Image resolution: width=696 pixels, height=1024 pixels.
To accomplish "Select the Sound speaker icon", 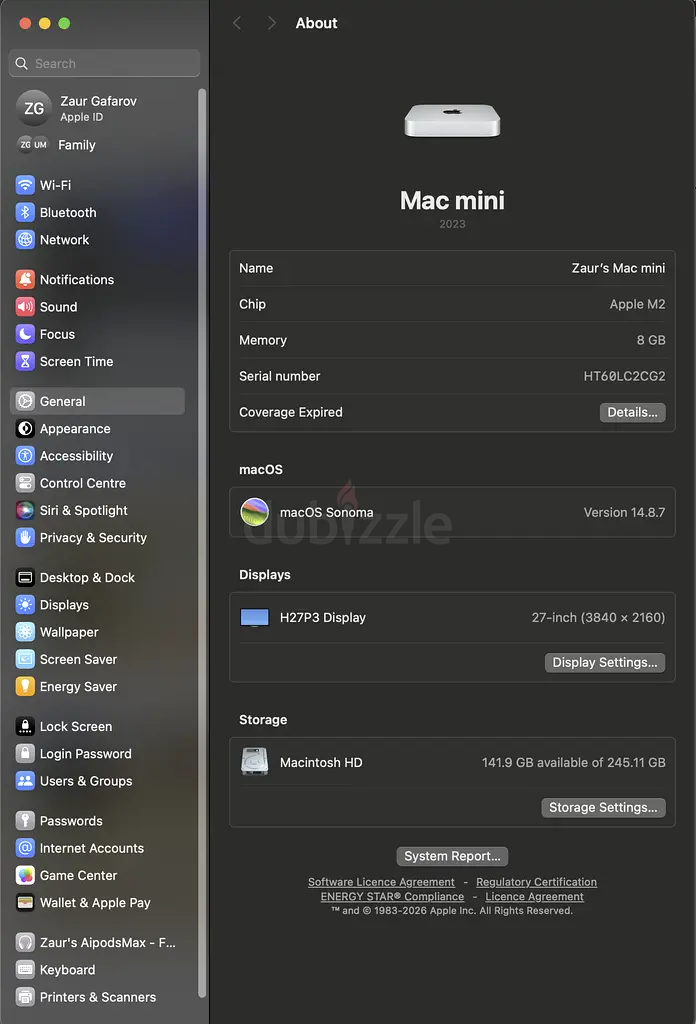I will coord(25,307).
